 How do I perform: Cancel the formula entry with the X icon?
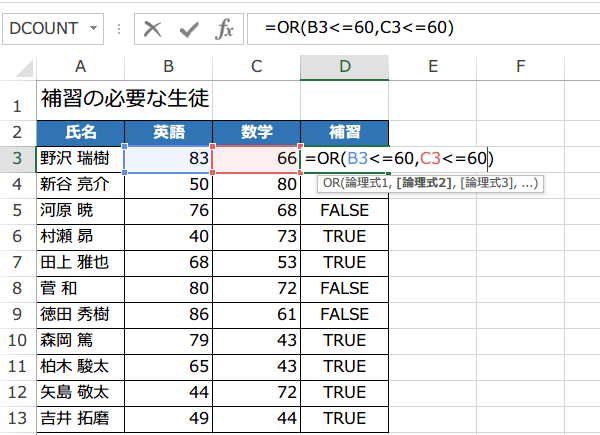tap(152, 29)
